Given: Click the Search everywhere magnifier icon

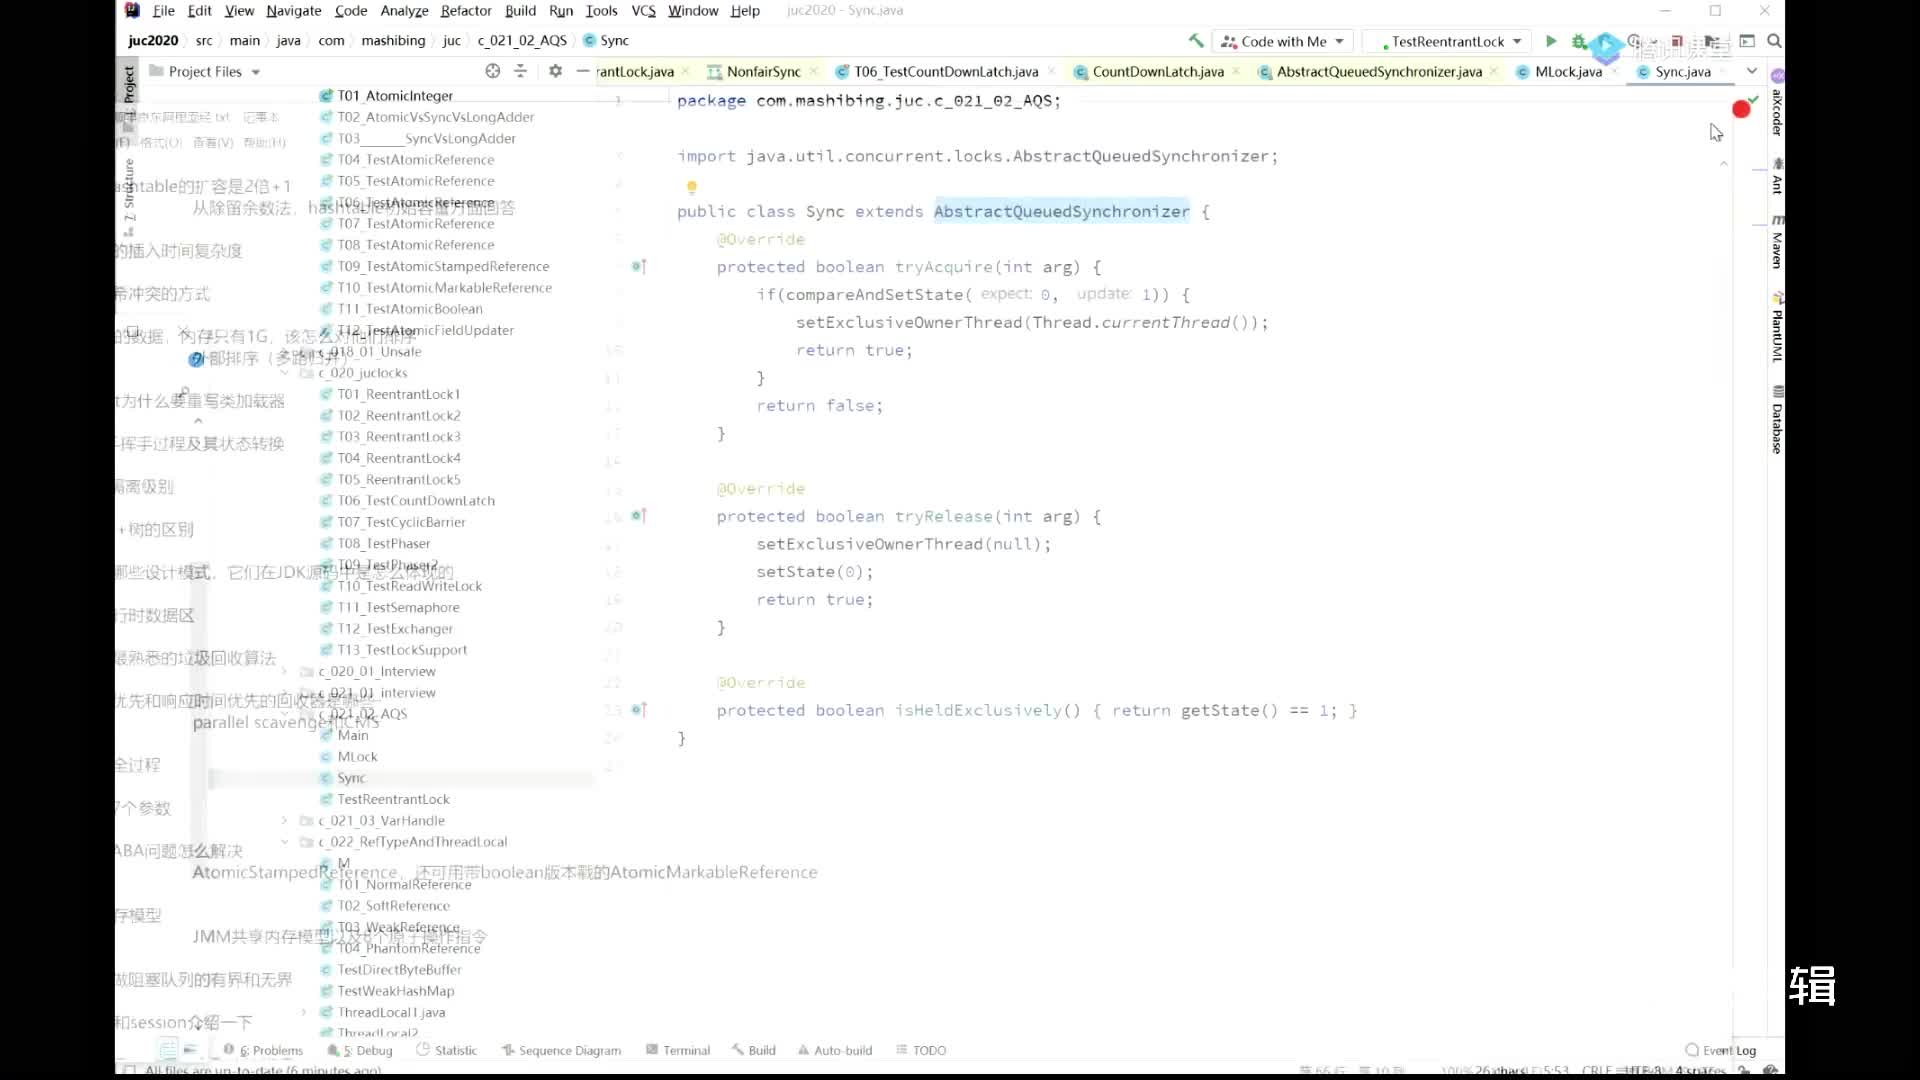Looking at the screenshot, I should point(1774,41).
